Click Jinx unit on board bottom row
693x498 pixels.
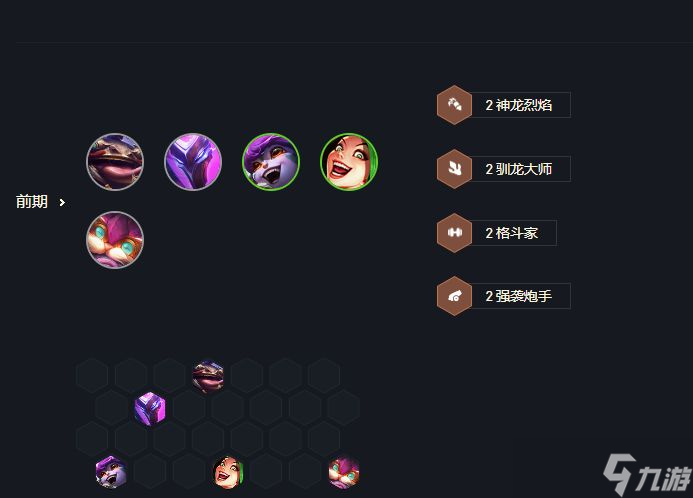[228, 472]
